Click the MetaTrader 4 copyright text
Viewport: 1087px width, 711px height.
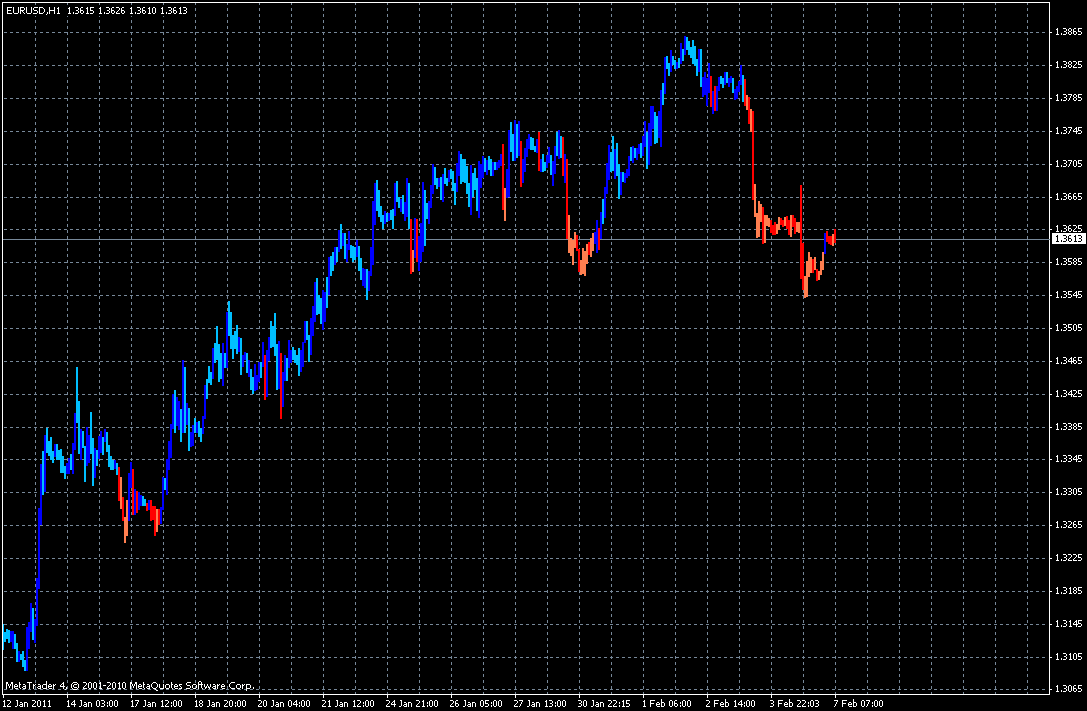coord(129,686)
